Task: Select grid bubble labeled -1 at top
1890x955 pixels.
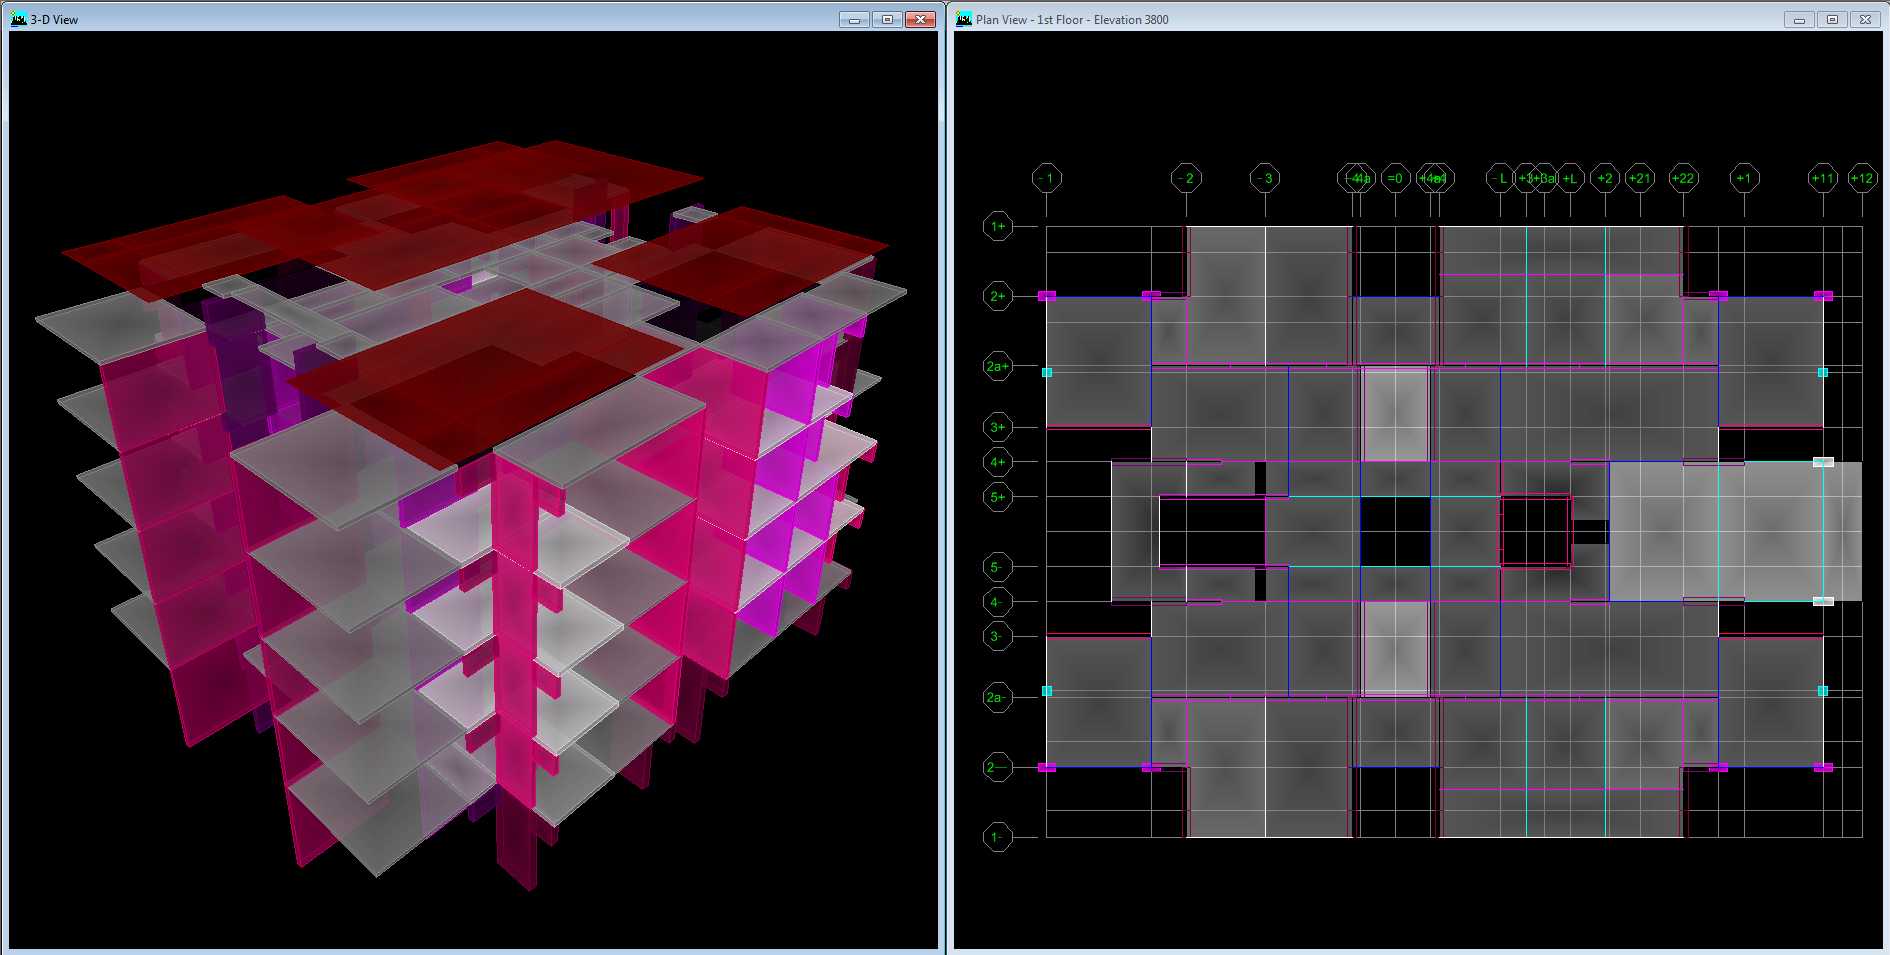Action: coord(1046,178)
